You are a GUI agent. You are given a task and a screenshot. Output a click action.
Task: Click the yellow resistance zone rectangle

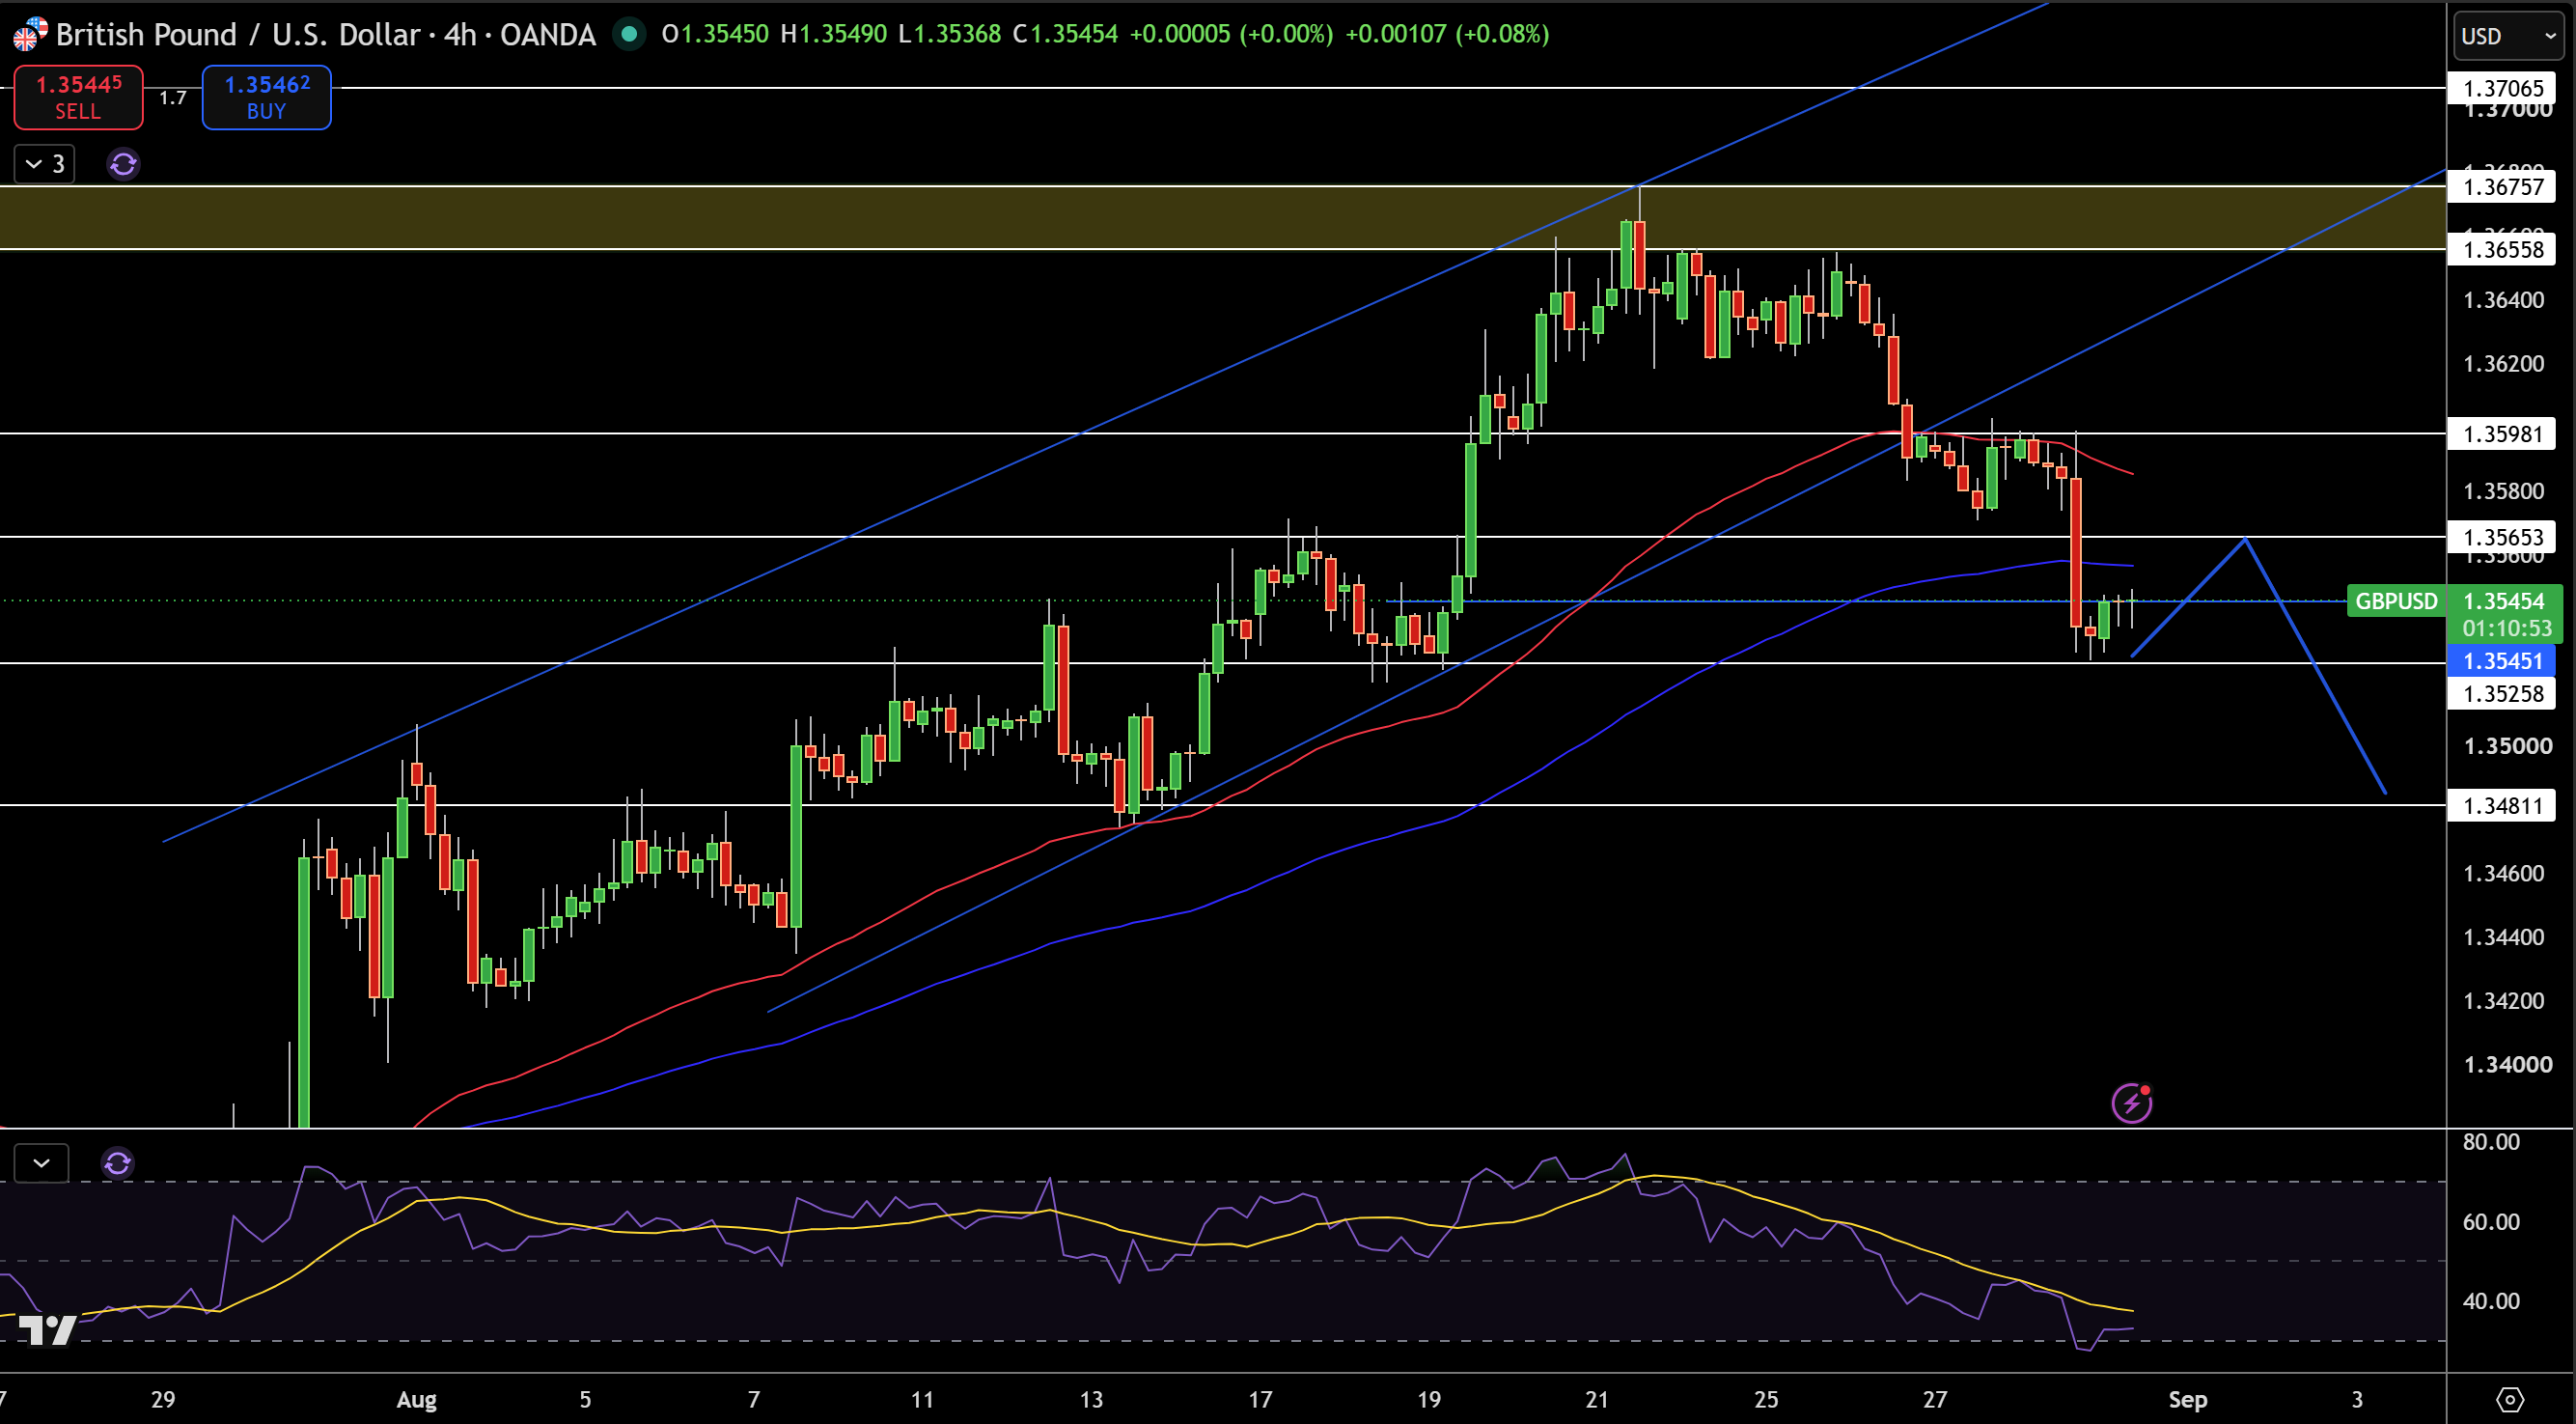(1222, 217)
